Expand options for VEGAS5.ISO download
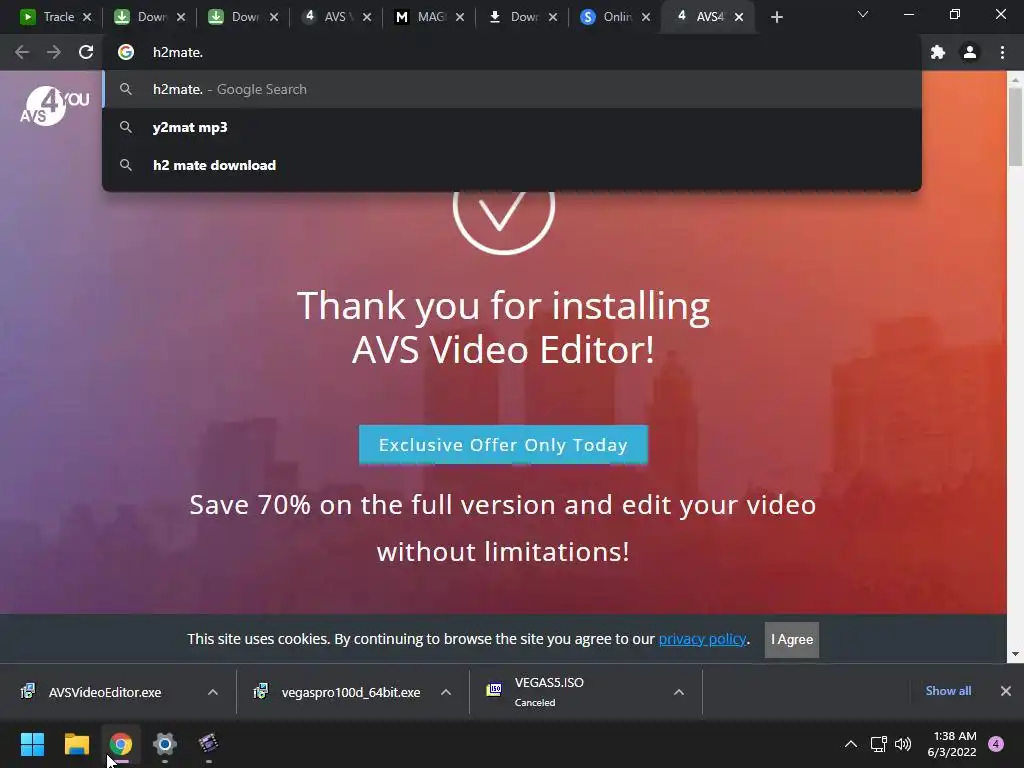This screenshot has height=768, width=1024. point(679,692)
